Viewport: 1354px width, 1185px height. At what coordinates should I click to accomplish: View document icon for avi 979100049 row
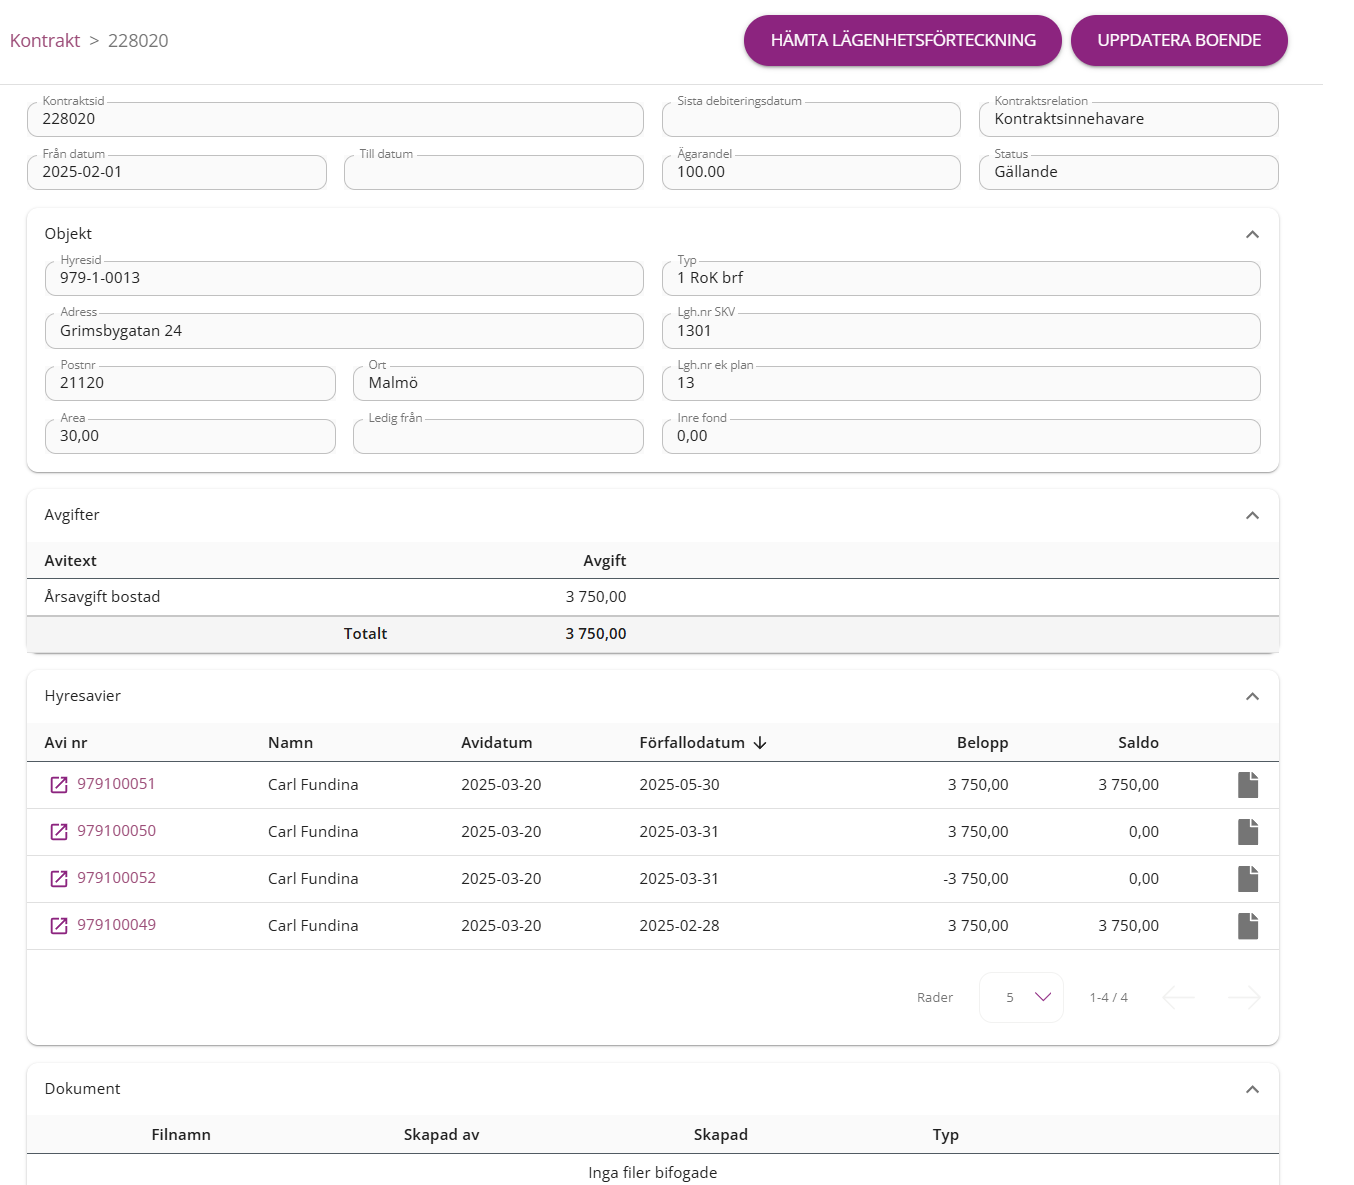pyautogui.click(x=1247, y=926)
